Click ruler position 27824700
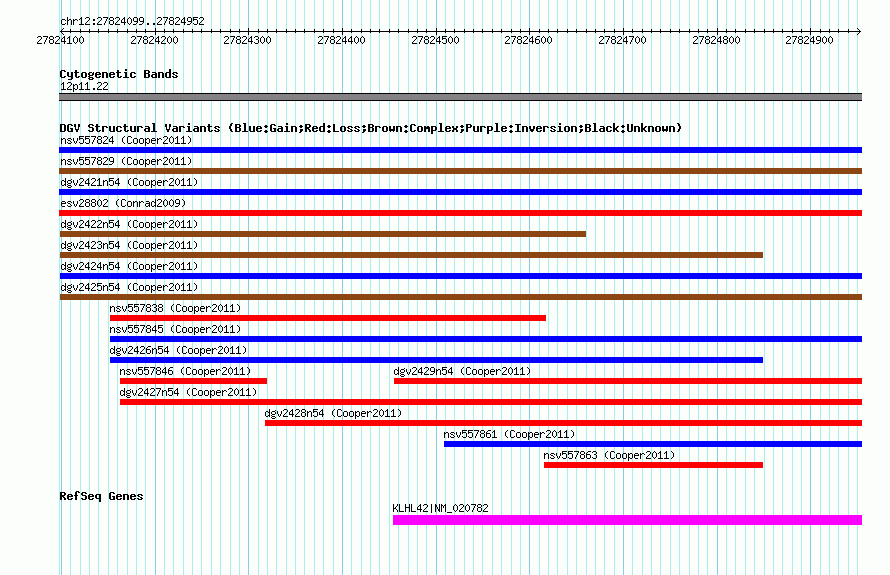This screenshot has width=890, height=575. pyautogui.click(x=623, y=40)
